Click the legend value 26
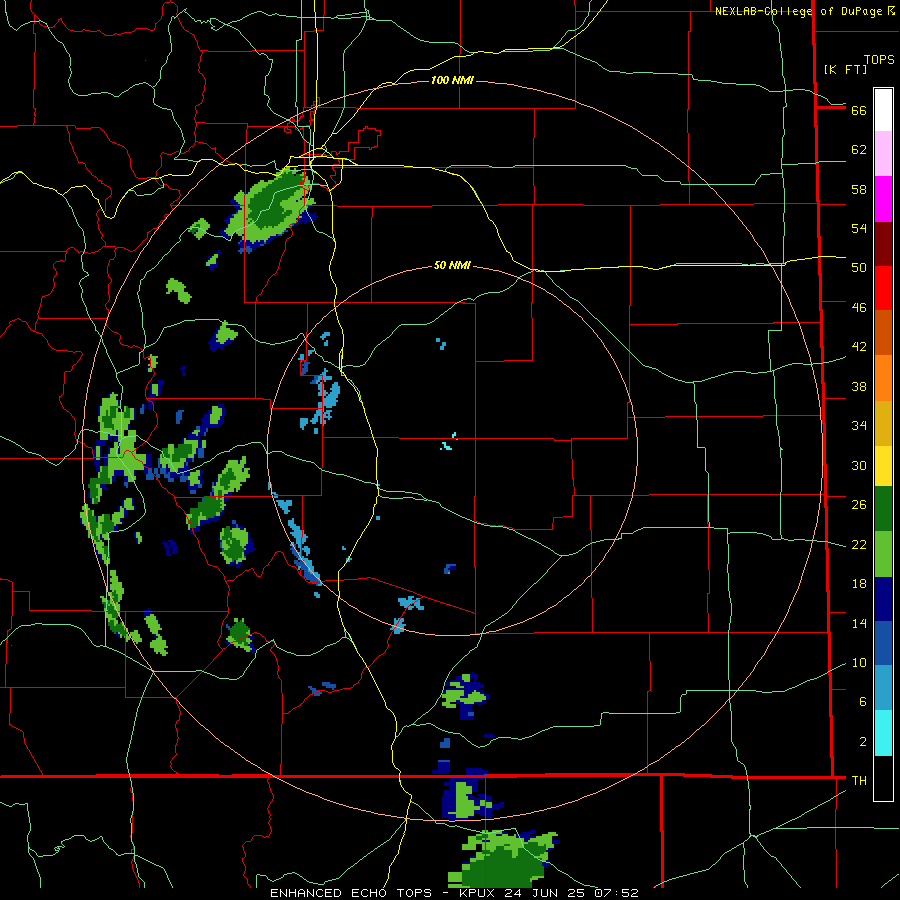This screenshot has width=900, height=900. [x=859, y=505]
